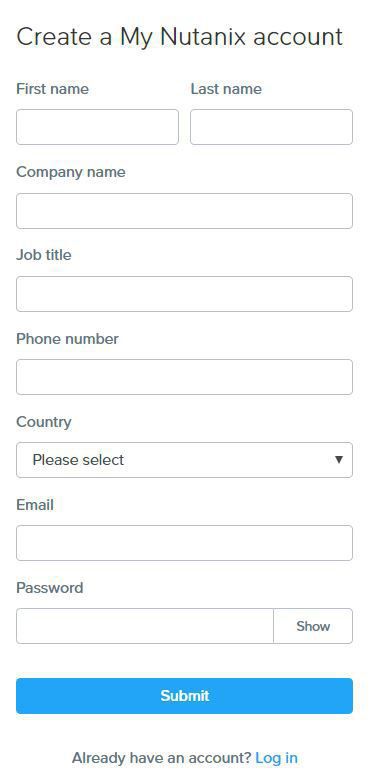Click the "Job title" field label
Image resolution: width=377 pixels, height=783 pixels.
(44, 255)
